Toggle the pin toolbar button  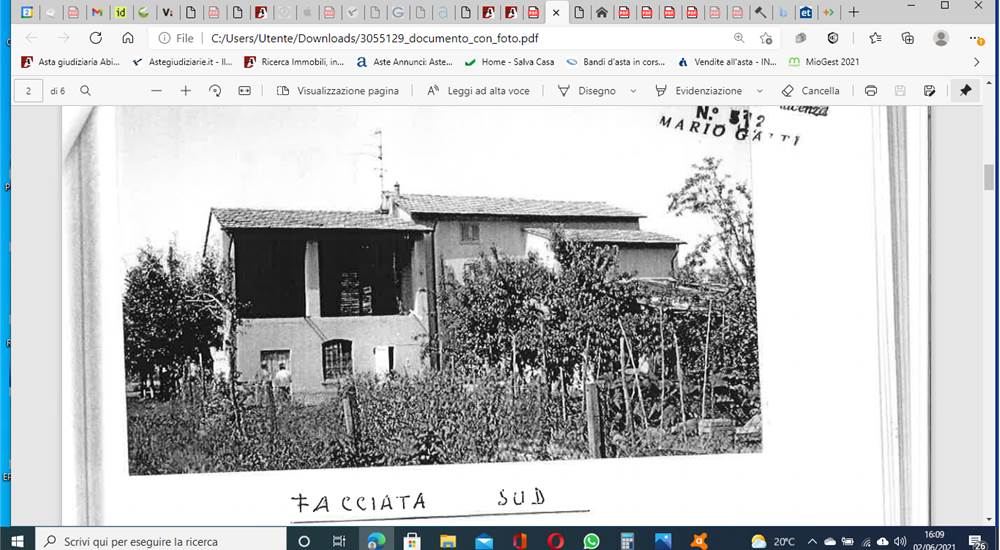(x=966, y=91)
